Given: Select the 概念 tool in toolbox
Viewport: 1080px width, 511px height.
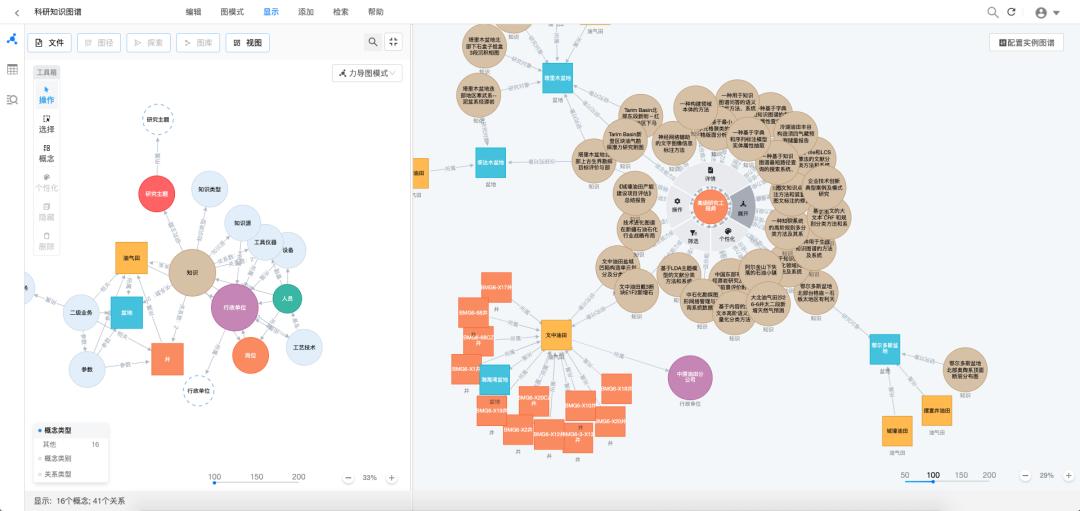Looking at the screenshot, I should click(x=47, y=153).
